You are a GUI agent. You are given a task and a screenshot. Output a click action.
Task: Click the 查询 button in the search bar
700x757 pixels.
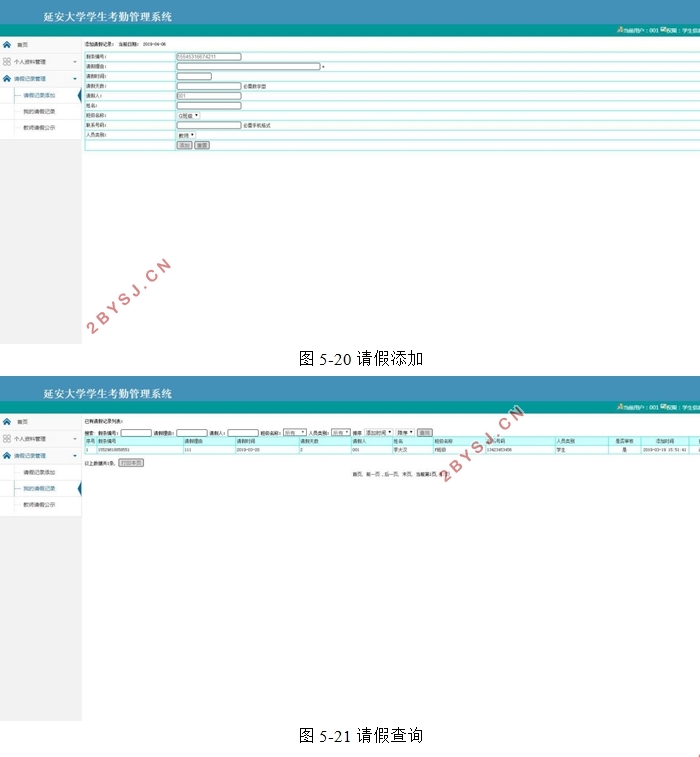tap(425, 433)
